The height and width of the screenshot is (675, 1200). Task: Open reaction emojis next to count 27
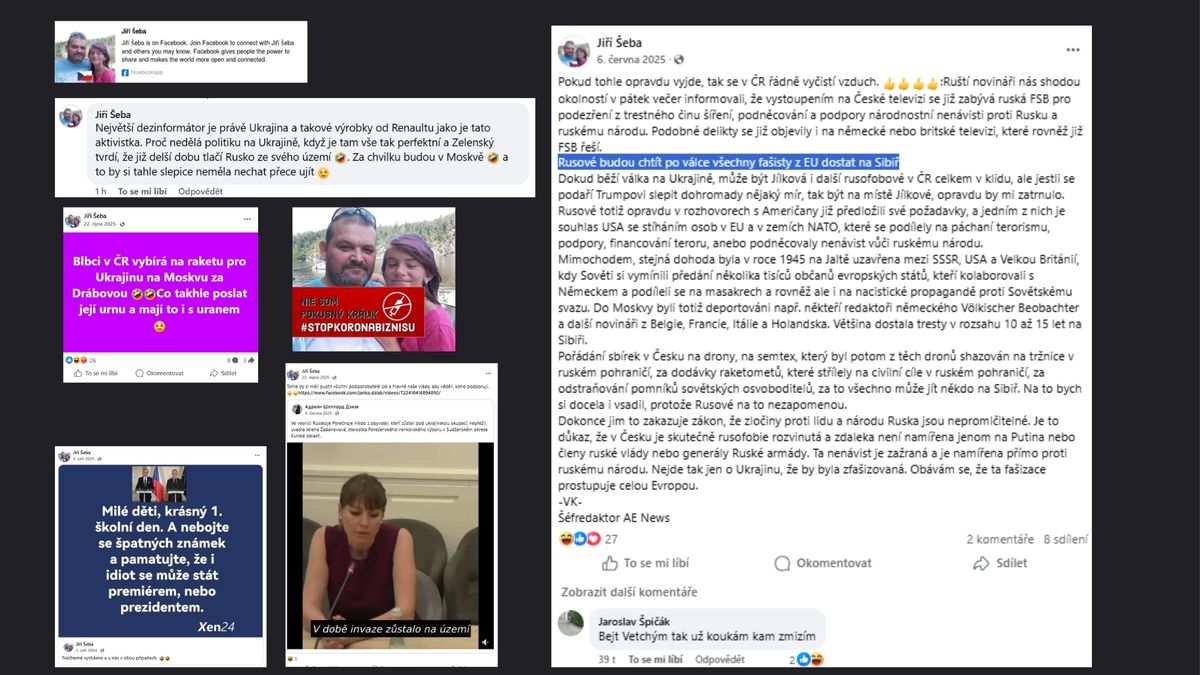point(580,539)
